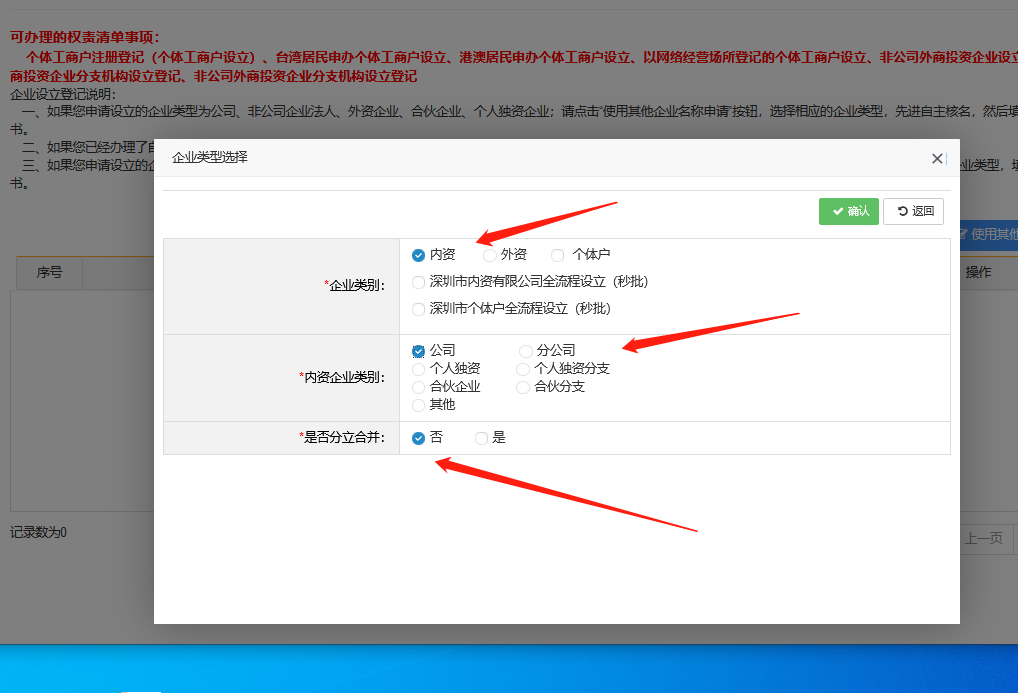Click the 内资企业类别 field label
This screenshot has height=693, width=1018.
(x=341, y=377)
